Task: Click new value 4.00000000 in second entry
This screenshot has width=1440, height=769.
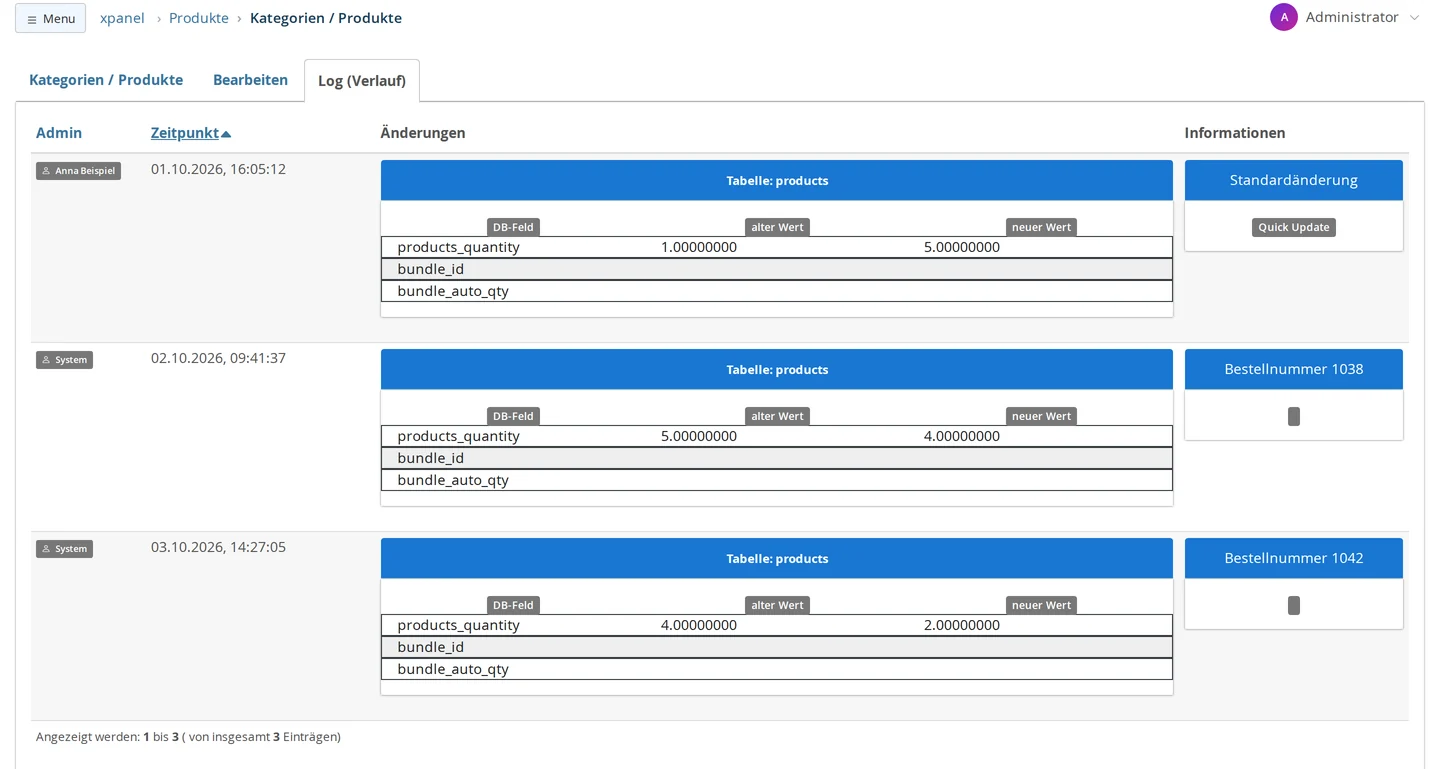Action: point(962,436)
